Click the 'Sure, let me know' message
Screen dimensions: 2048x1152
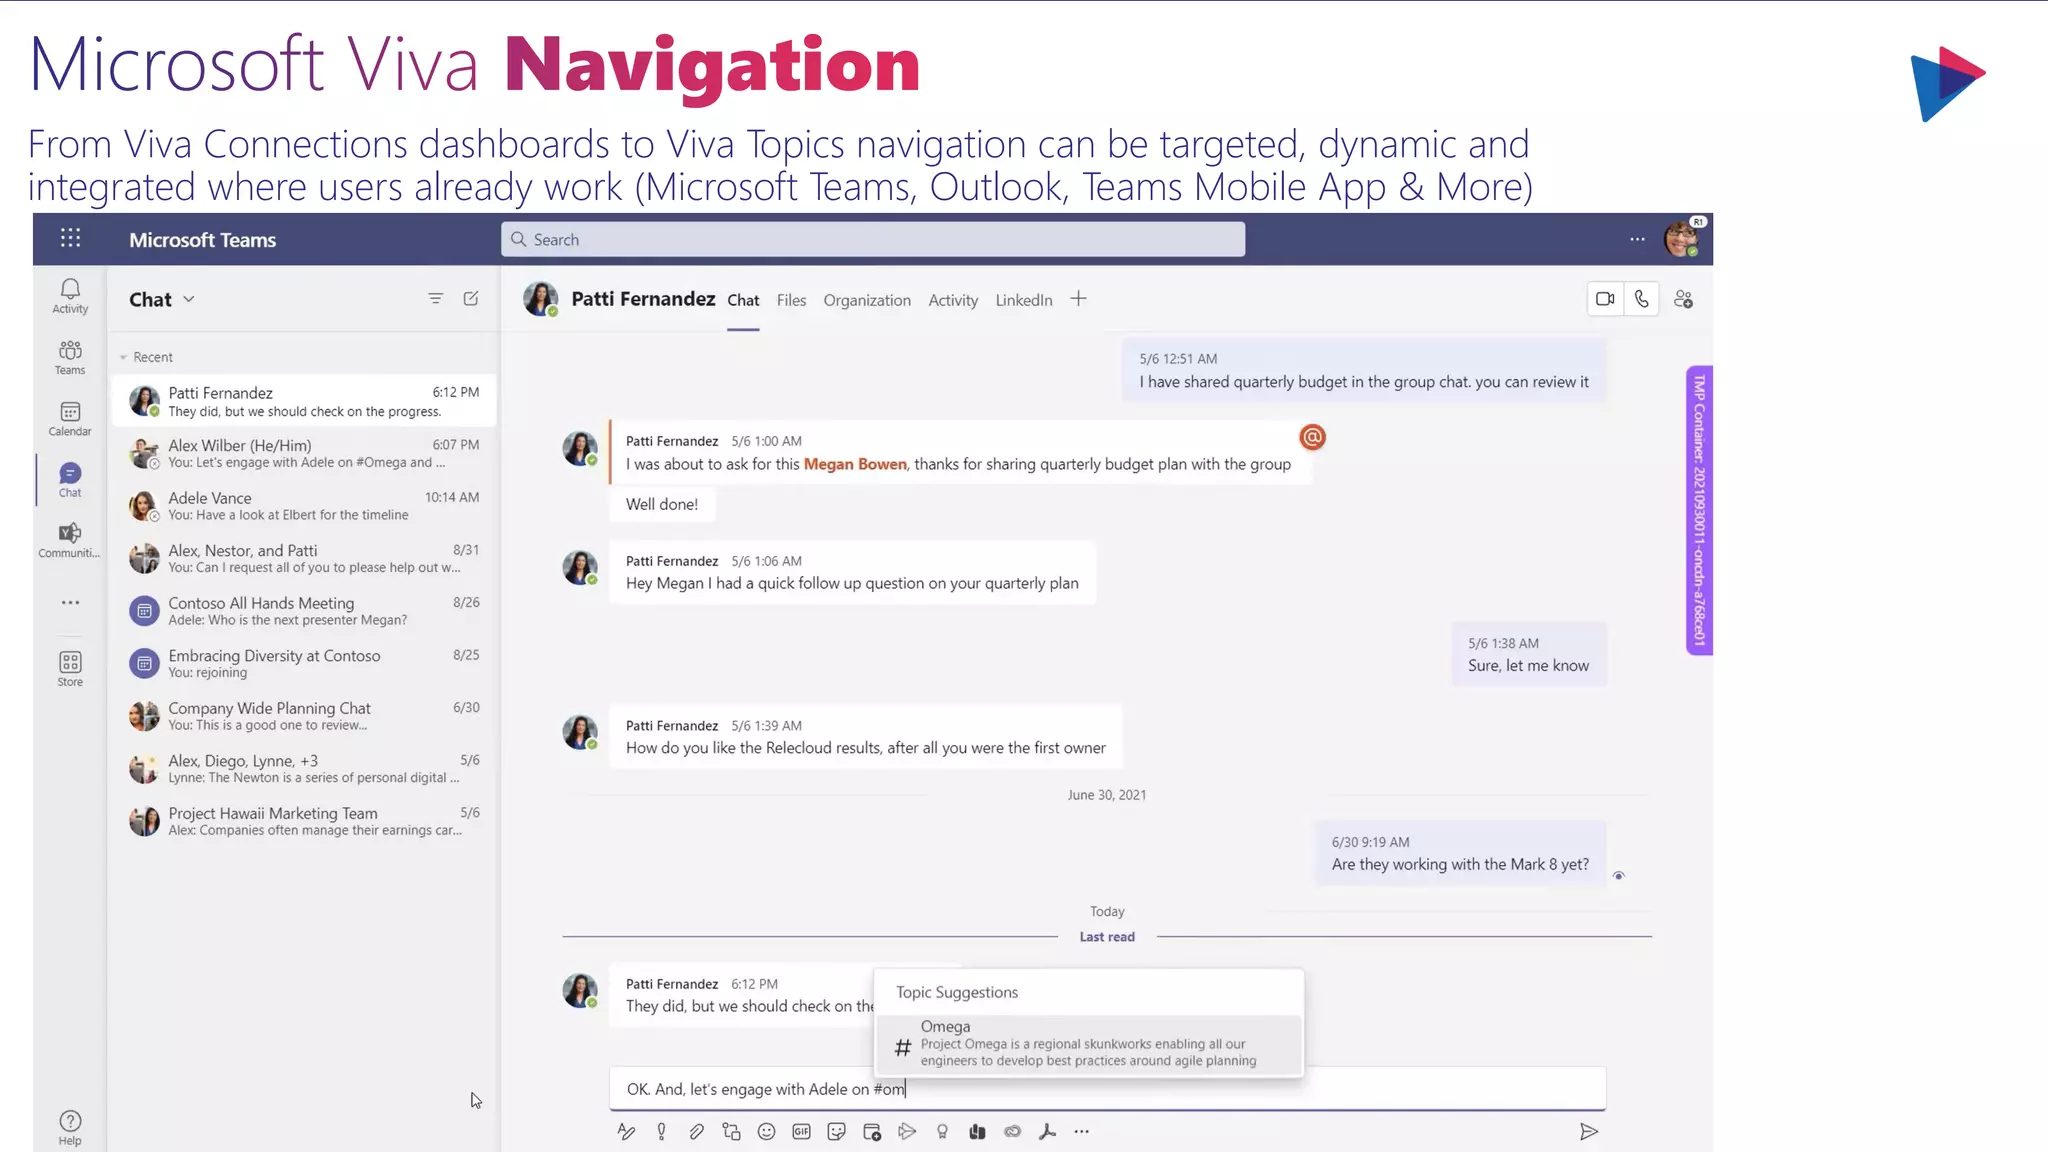click(1528, 655)
